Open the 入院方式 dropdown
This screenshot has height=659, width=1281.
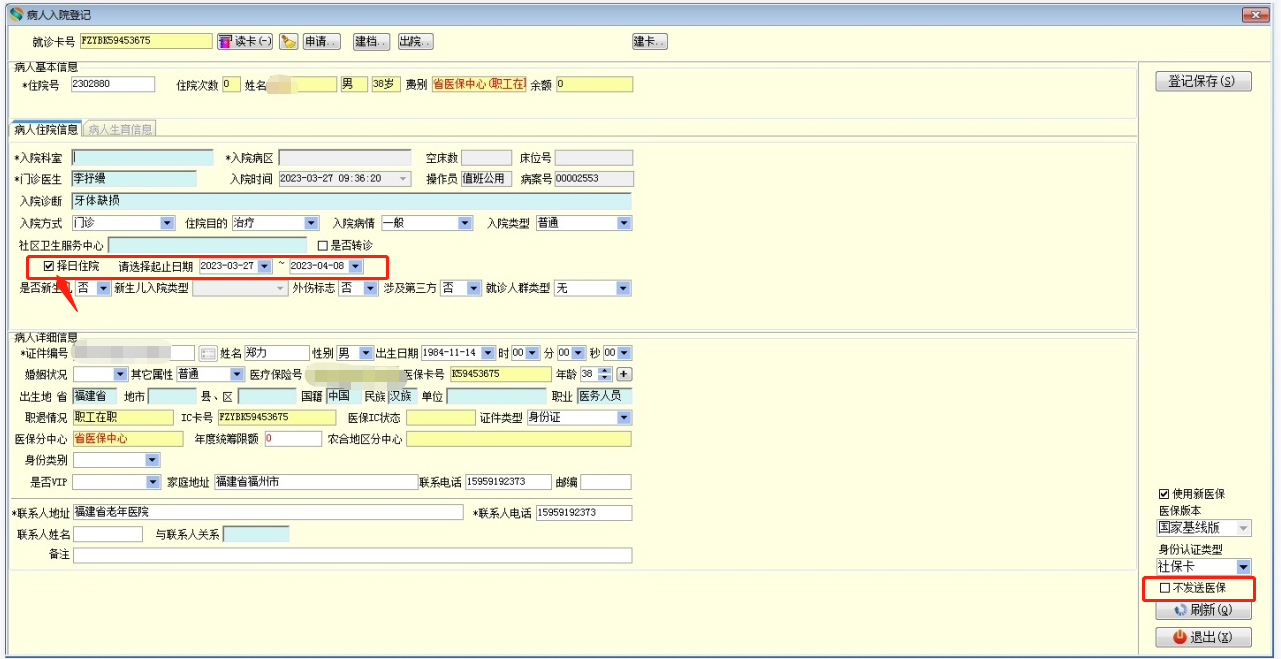pos(167,223)
